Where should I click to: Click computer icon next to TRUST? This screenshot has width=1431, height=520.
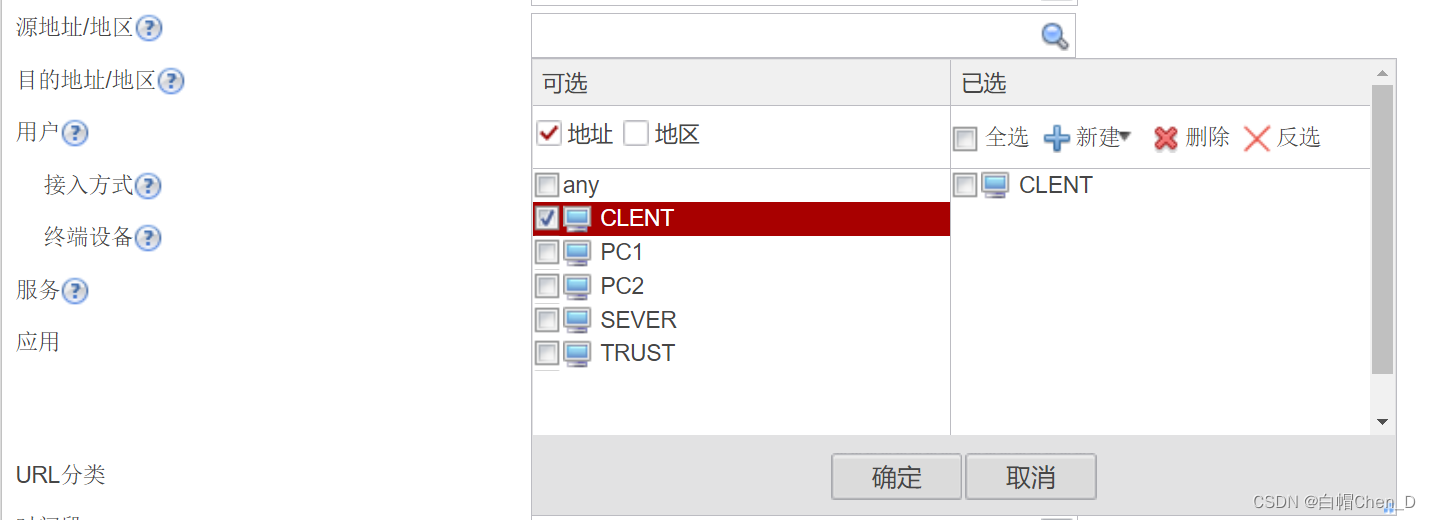click(x=578, y=354)
